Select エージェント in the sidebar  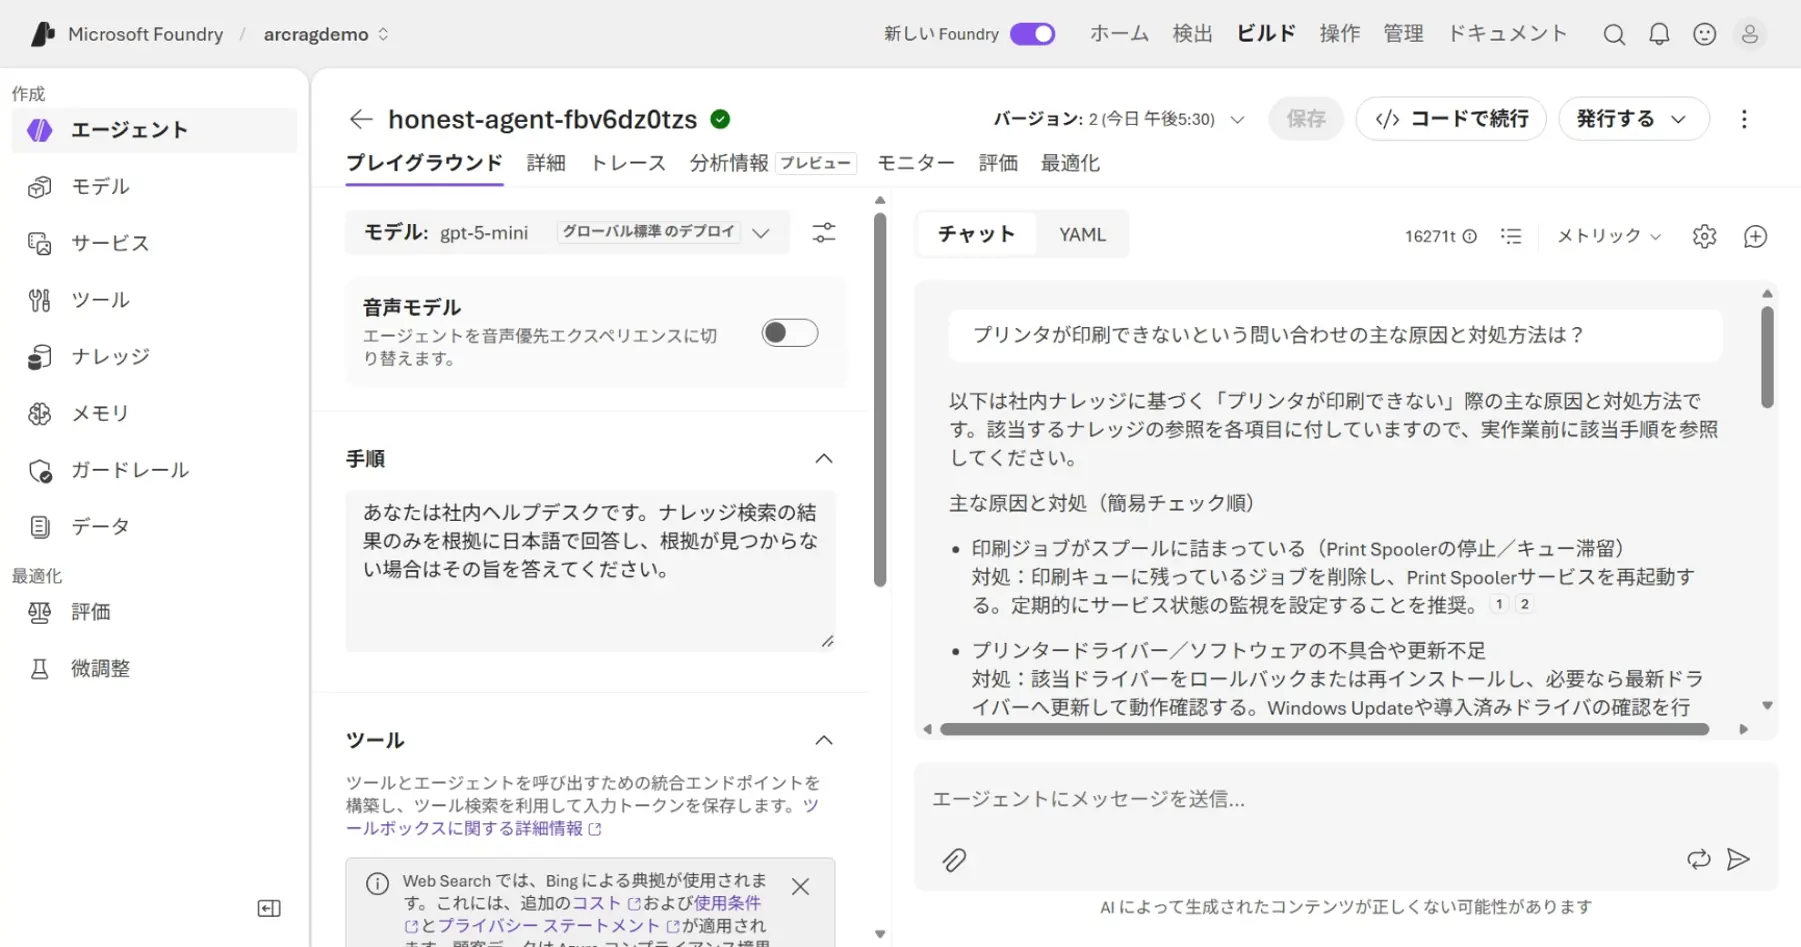[154, 130]
